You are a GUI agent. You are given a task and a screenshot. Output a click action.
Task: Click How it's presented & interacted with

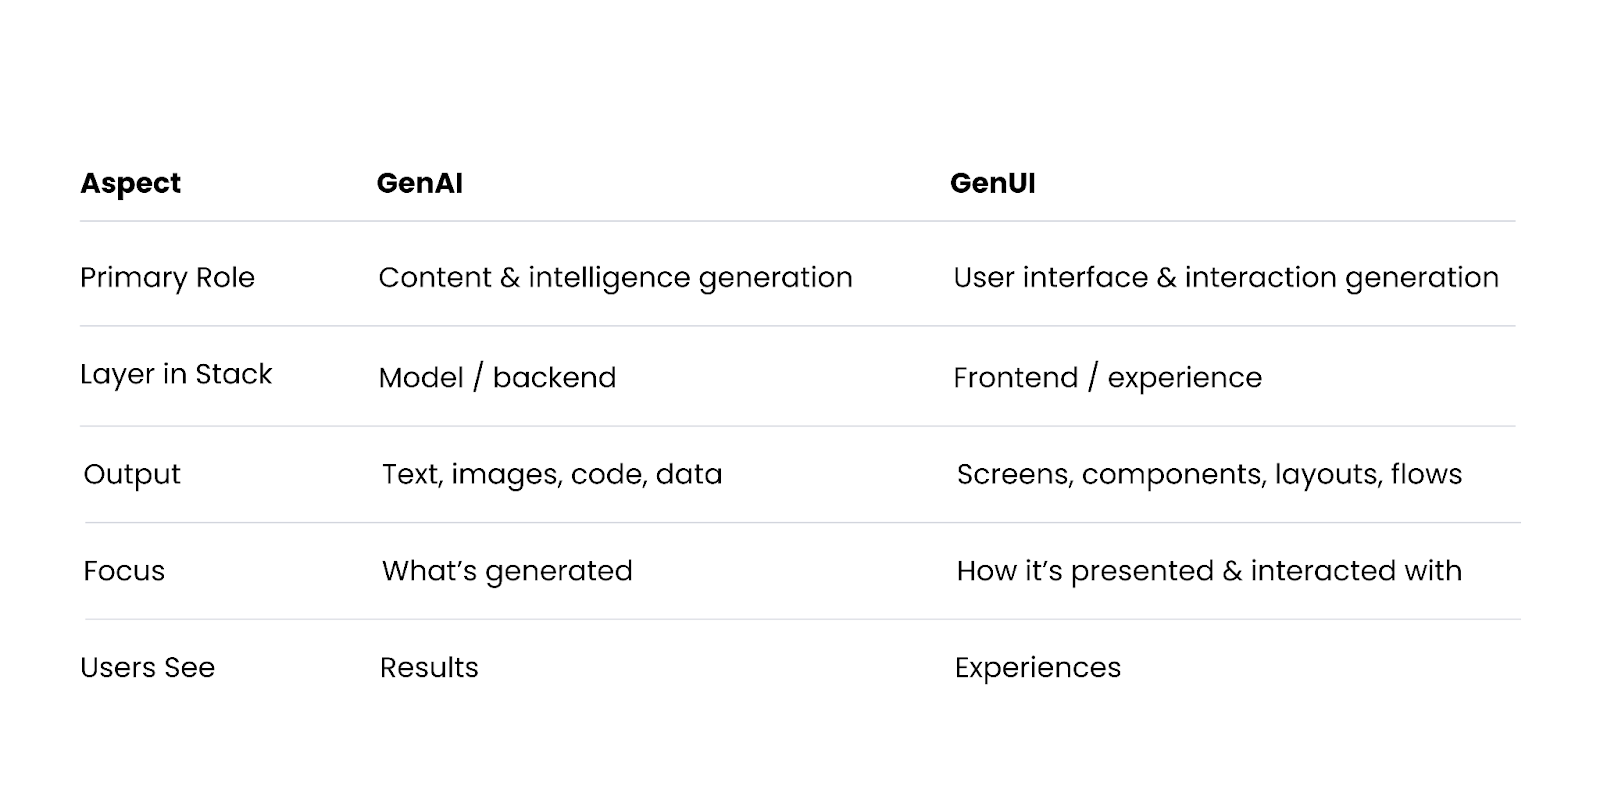(x=1208, y=571)
